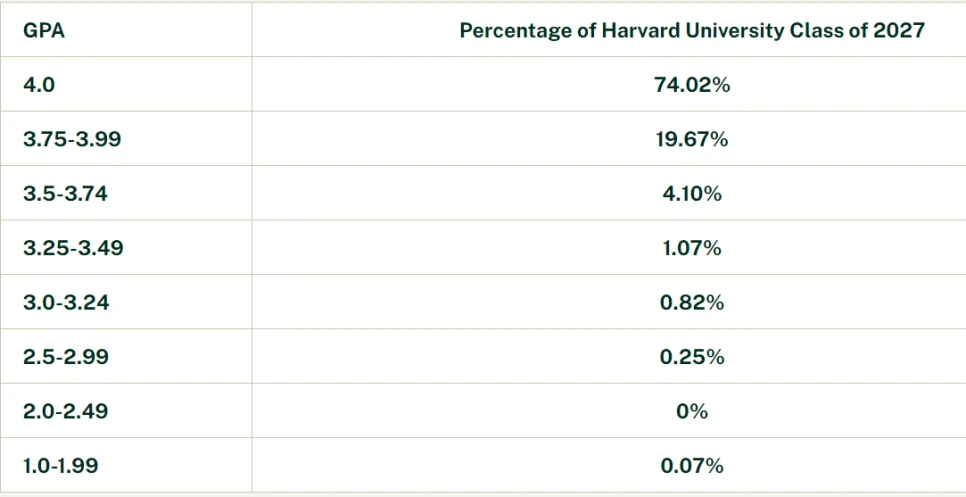
Task: Select the 19.67% value
Action: 692,139
